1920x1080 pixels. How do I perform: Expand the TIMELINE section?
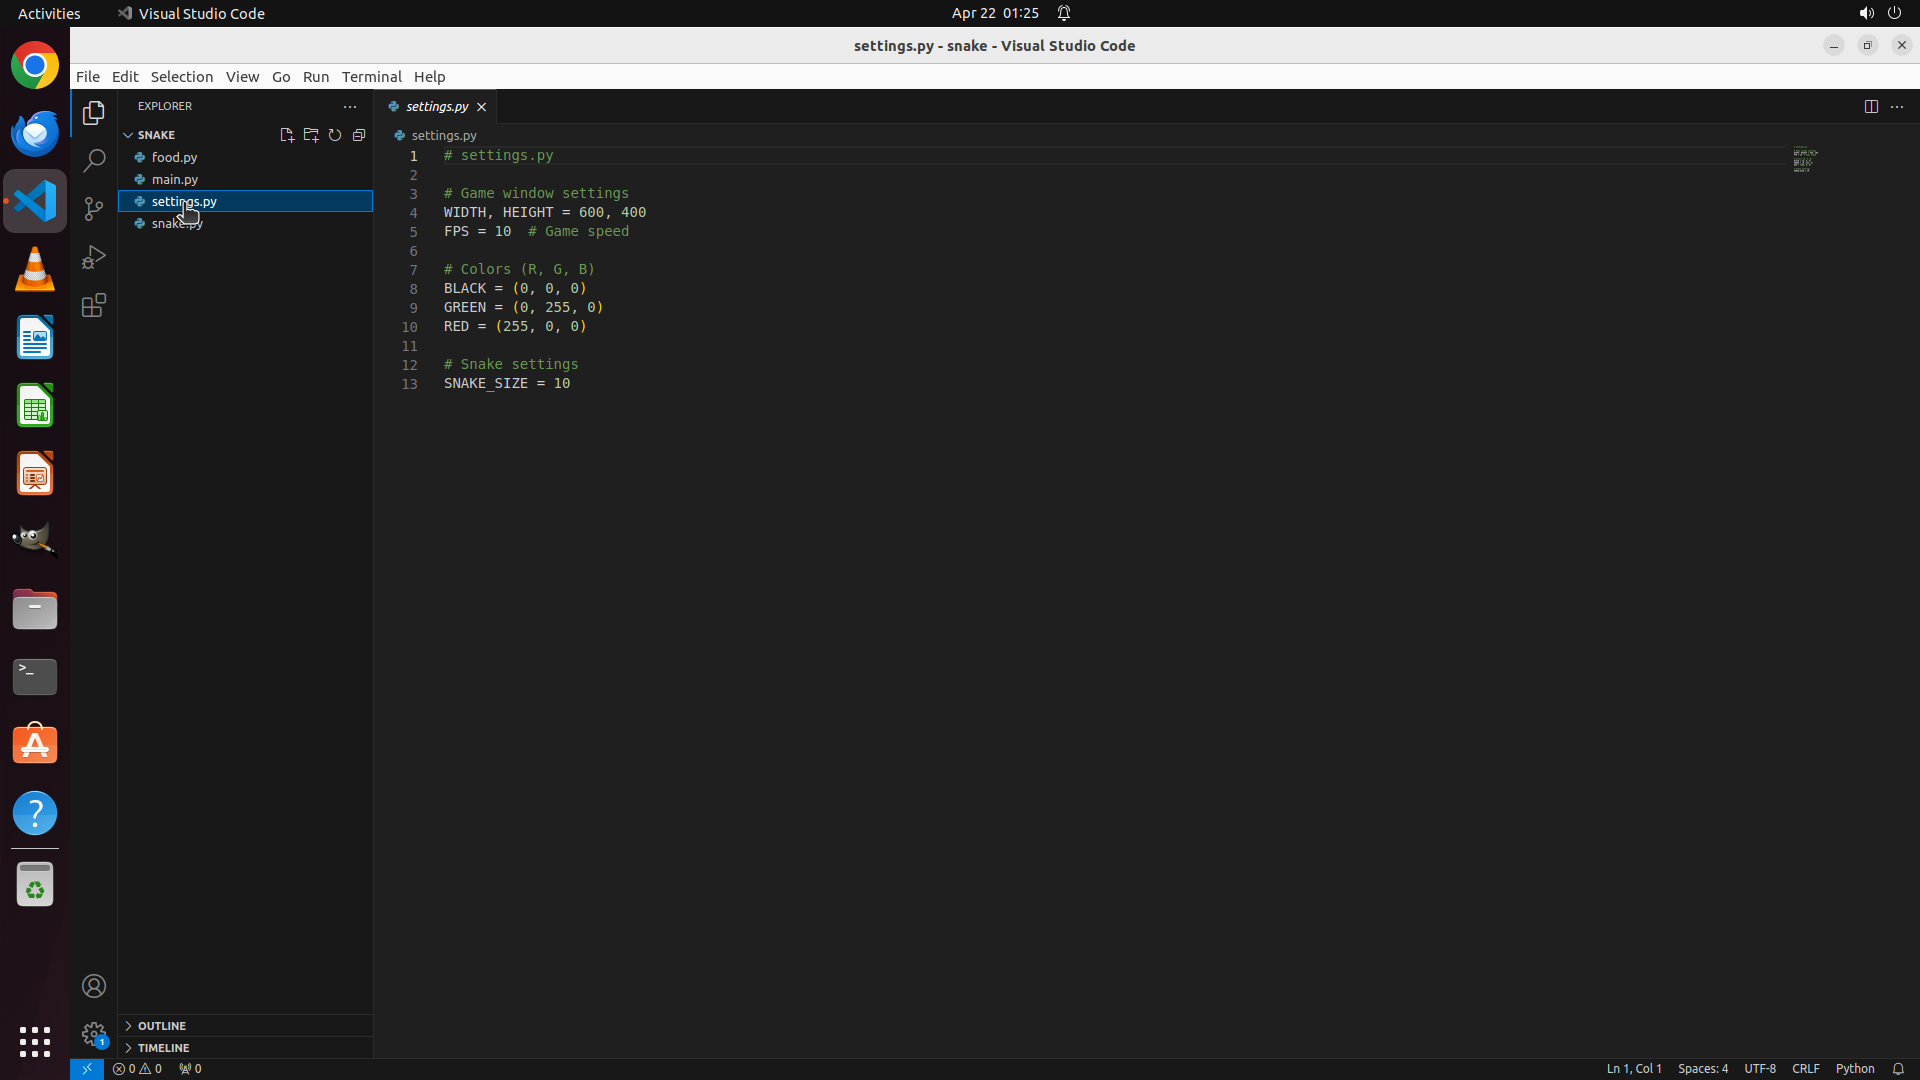click(x=163, y=1047)
